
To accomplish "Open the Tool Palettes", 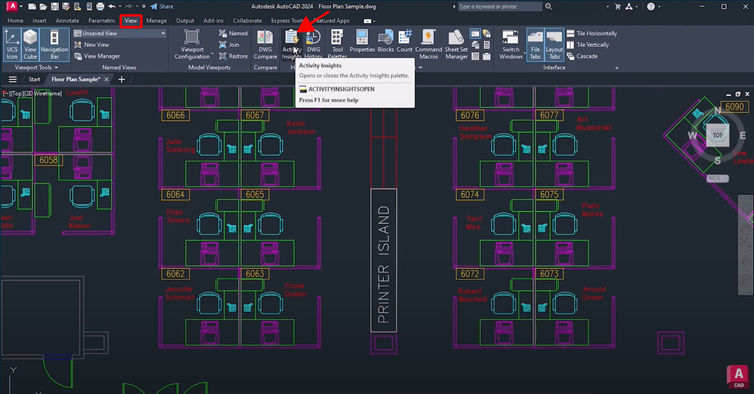I will coord(337,44).
